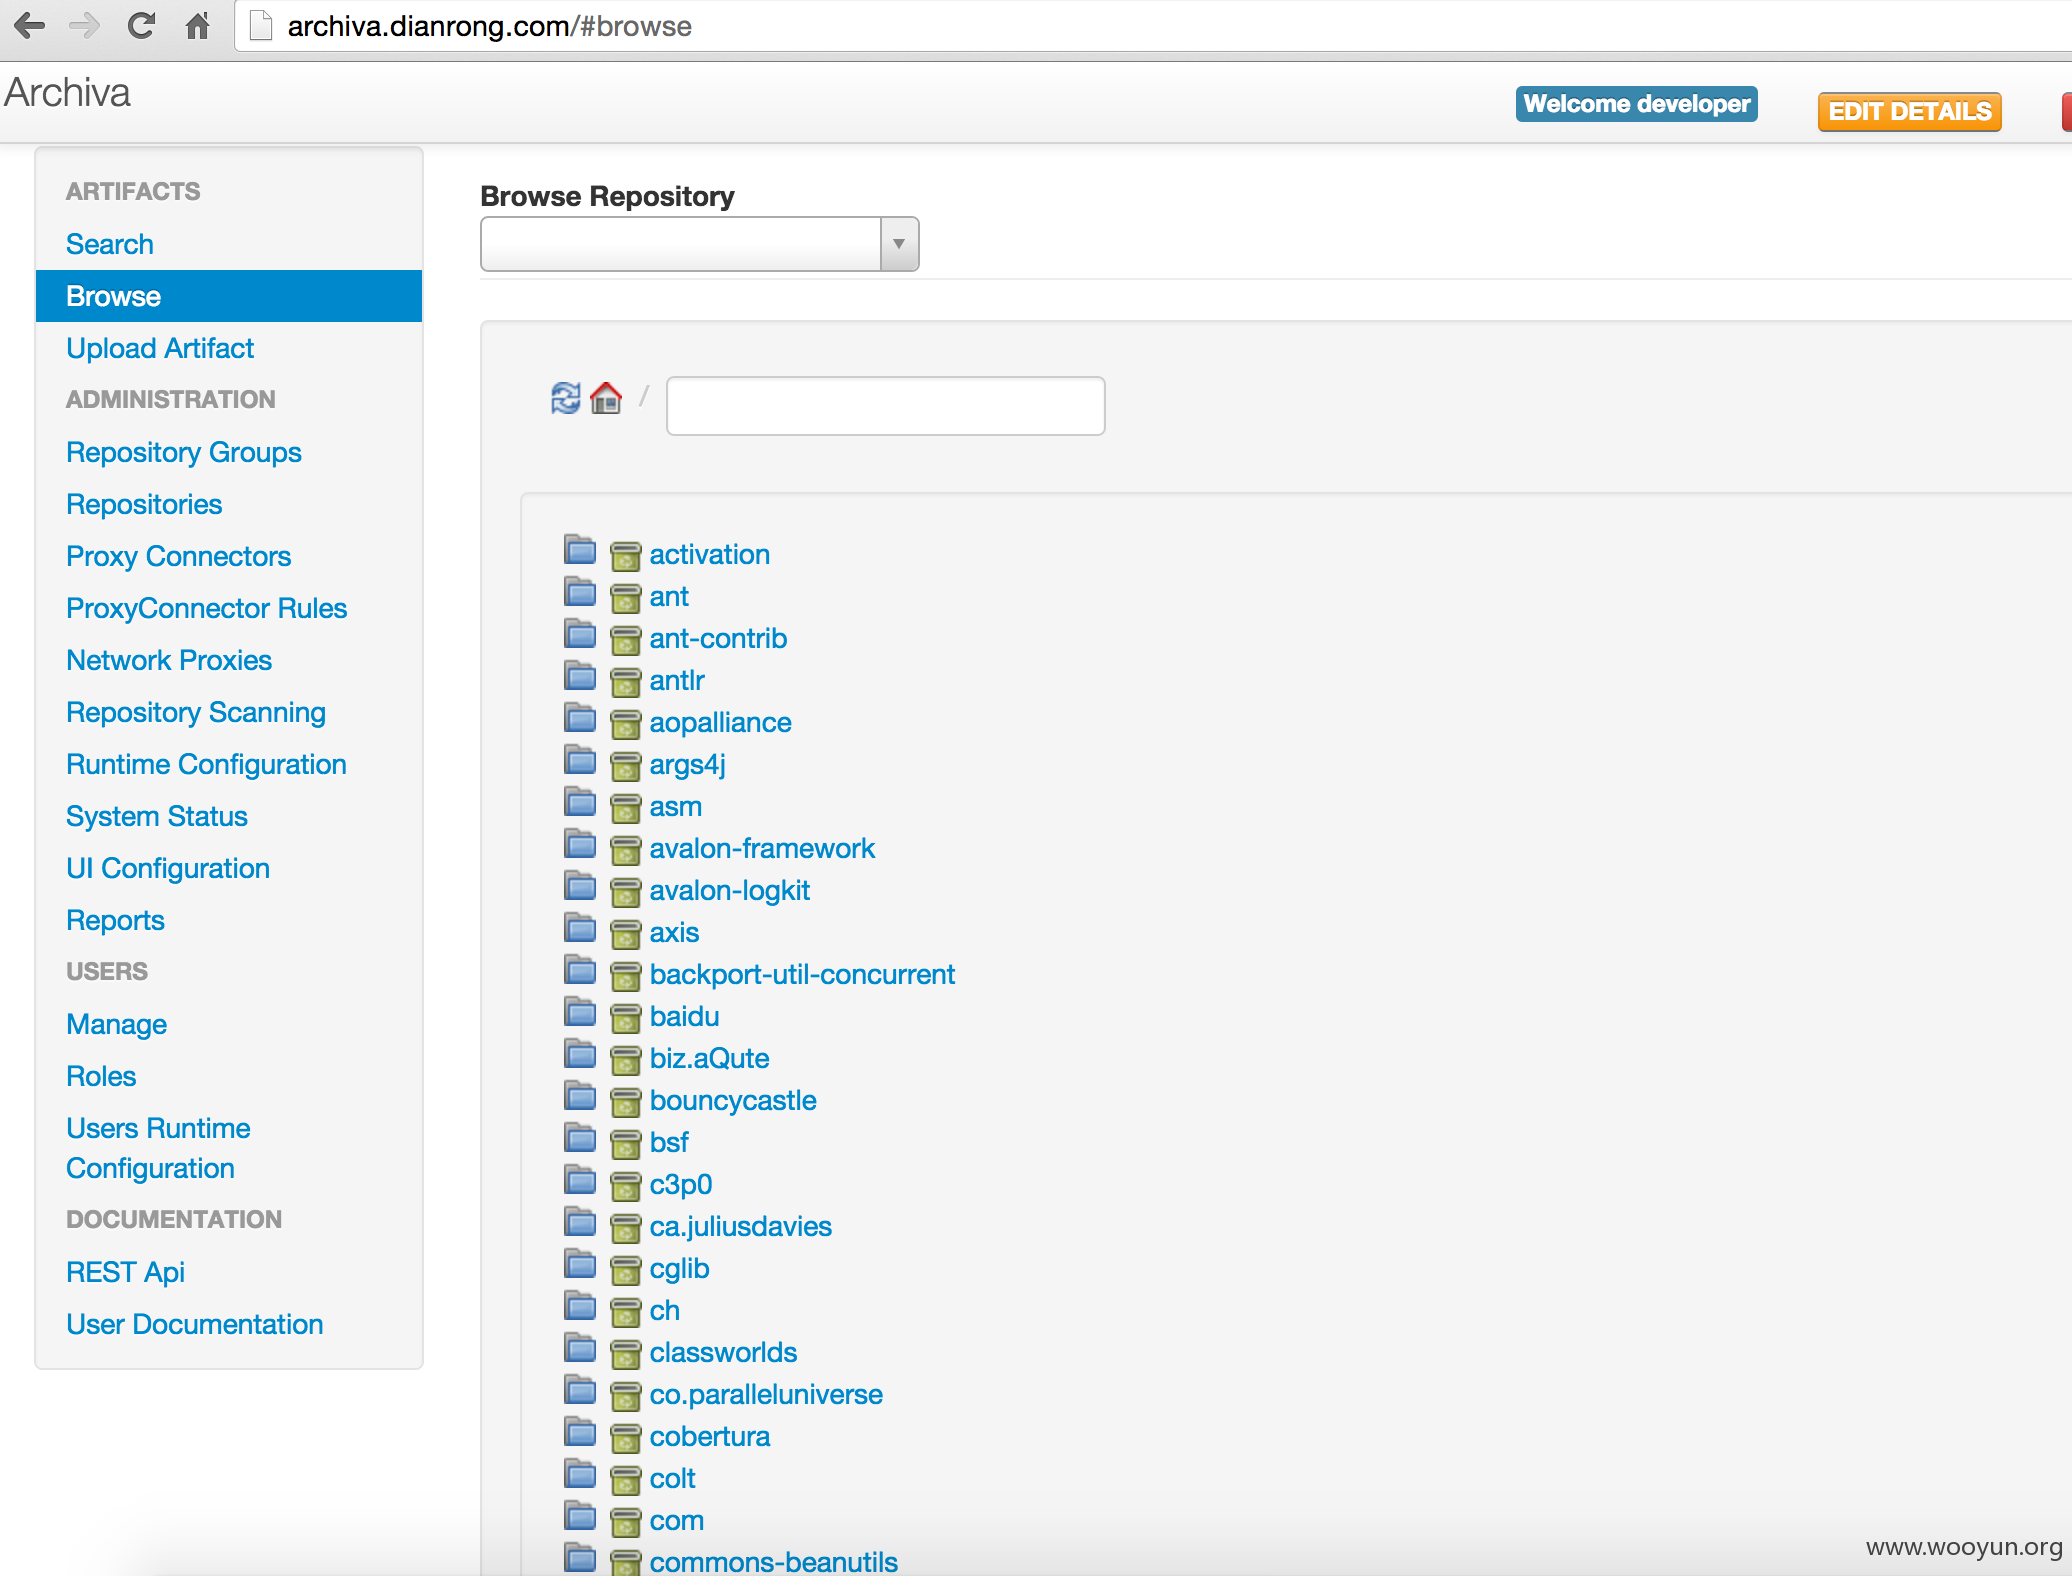Open the com group
Viewport: 2072px width, 1576px height.
[677, 1520]
